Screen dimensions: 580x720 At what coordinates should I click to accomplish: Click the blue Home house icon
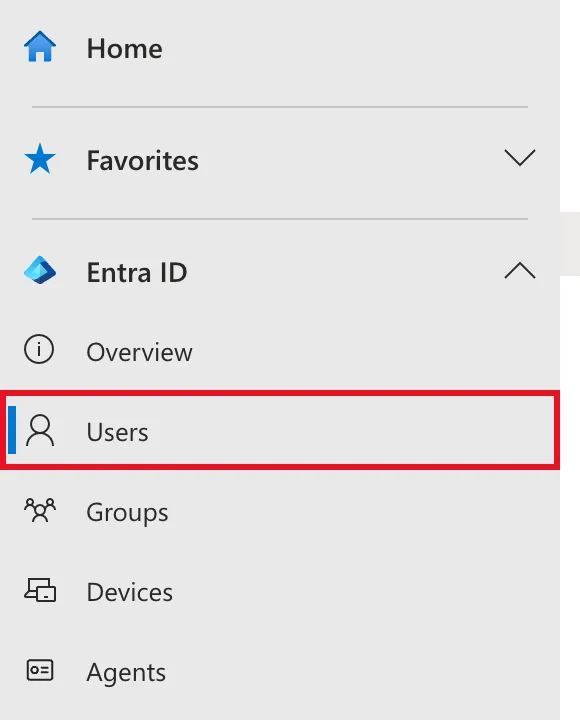pyautogui.click(x=40, y=46)
